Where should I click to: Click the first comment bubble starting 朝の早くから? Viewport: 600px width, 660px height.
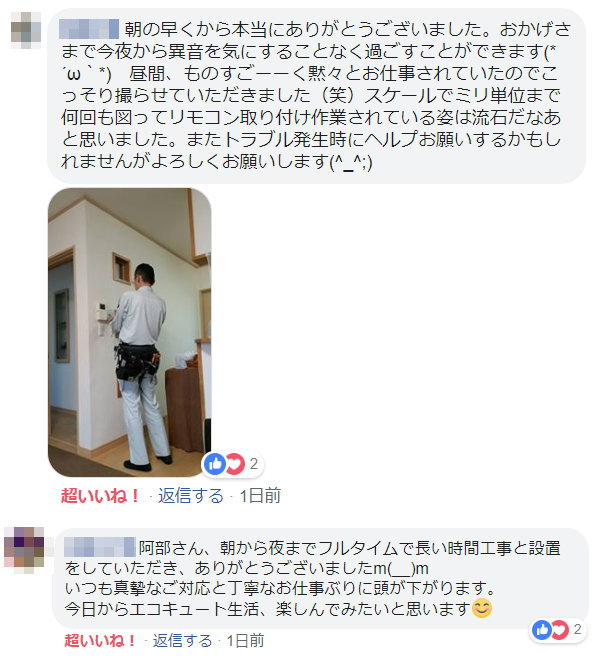[316, 96]
